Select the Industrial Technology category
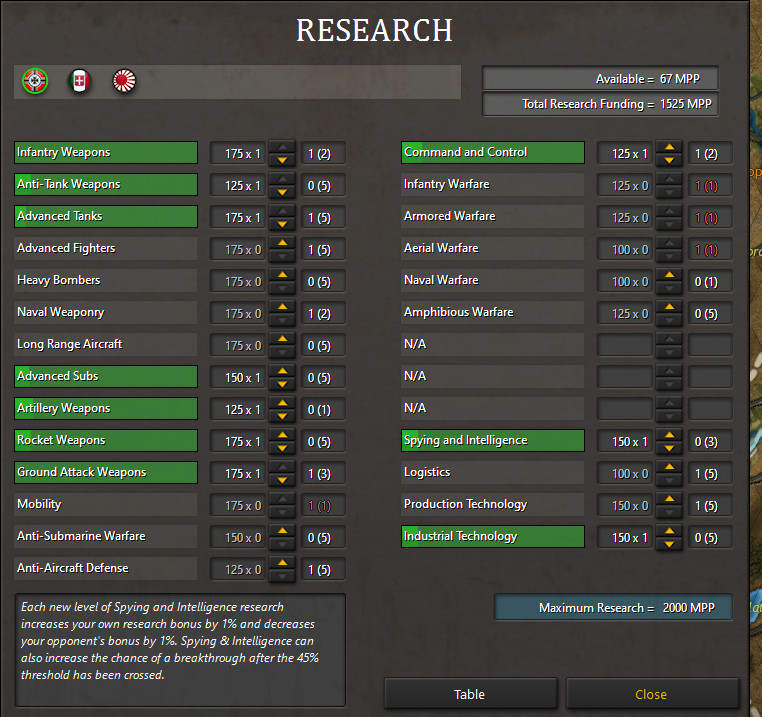The image size is (762, 717). pyautogui.click(x=493, y=537)
